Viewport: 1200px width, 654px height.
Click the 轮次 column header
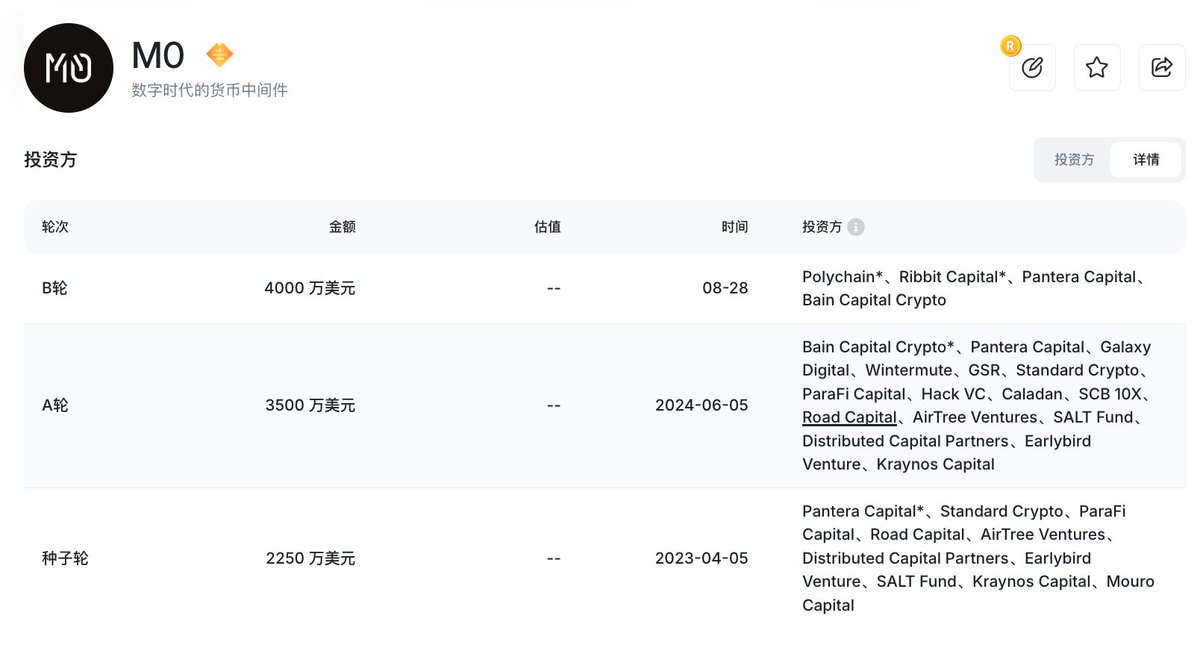click(x=55, y=227)
